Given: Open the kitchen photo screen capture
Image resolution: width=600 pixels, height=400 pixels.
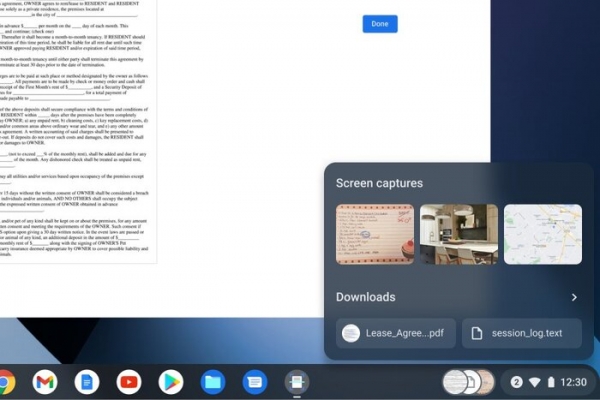Looking at the screenshot, I should [x=459, y=235].
